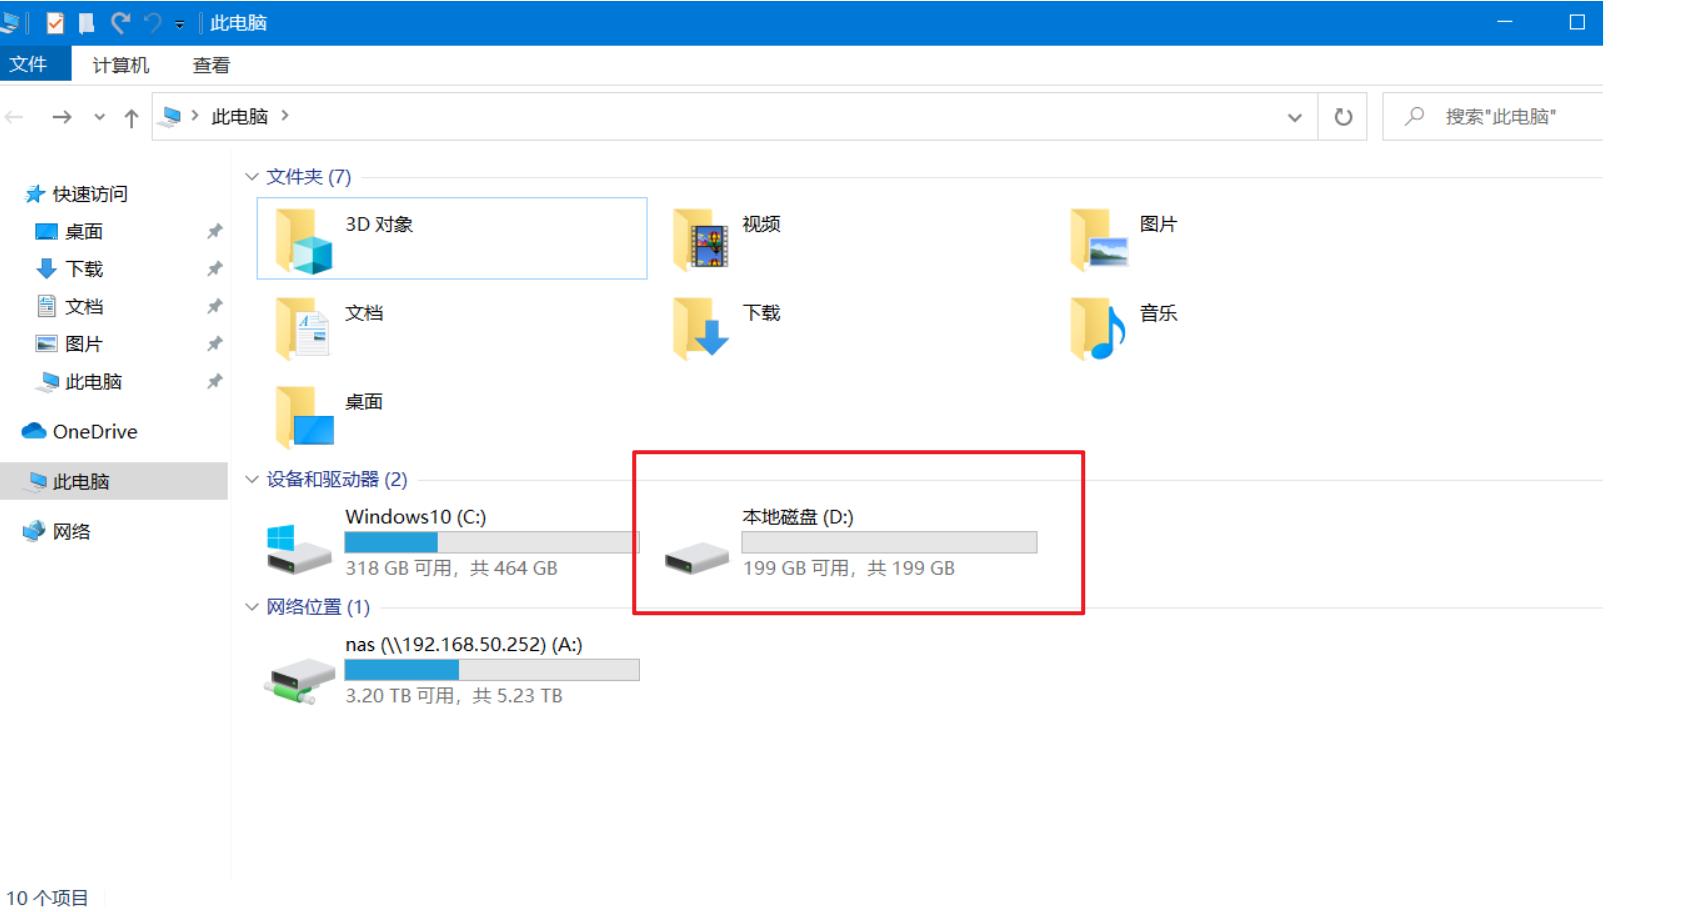The height and width of the screenshot is (912, 1682).
Task: Switch to the 查看 (View) ribbon tab
Action: click(x=210, y=65)
